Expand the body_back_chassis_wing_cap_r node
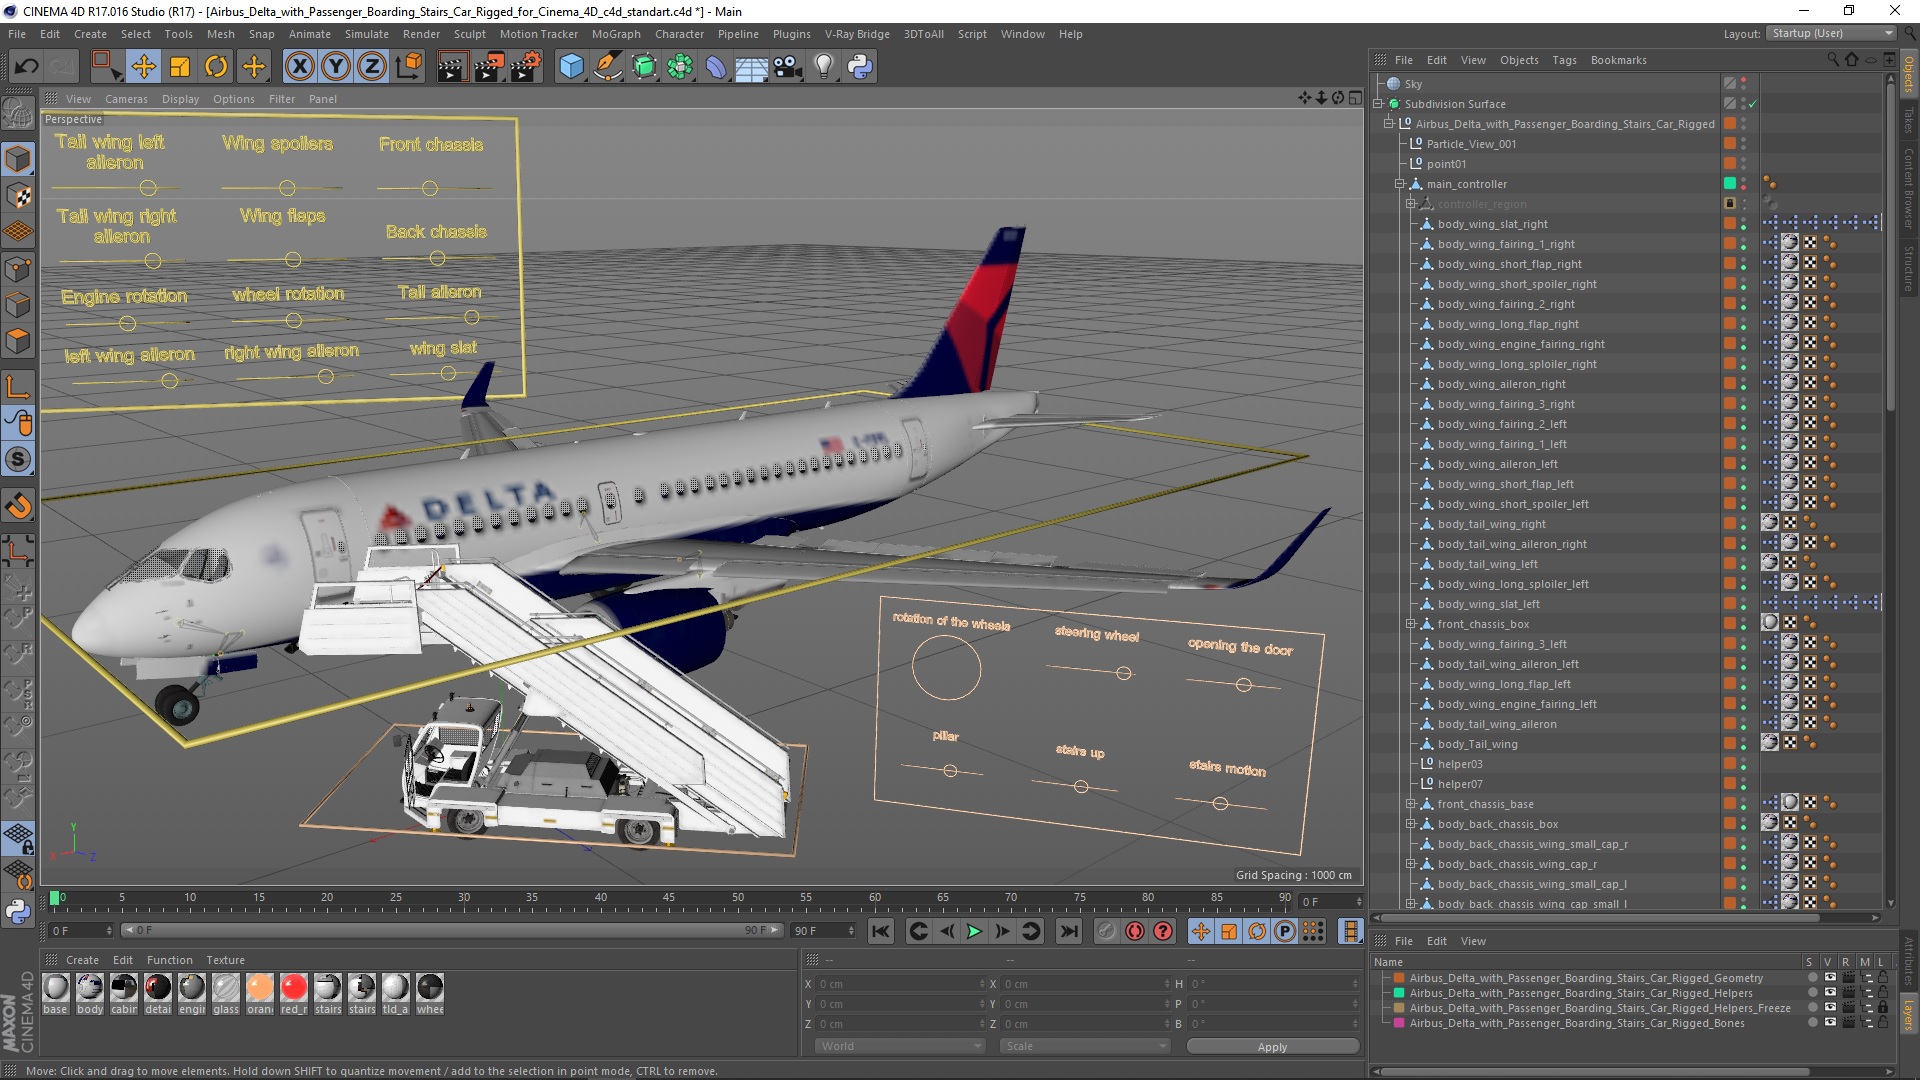 point(1411,864)
